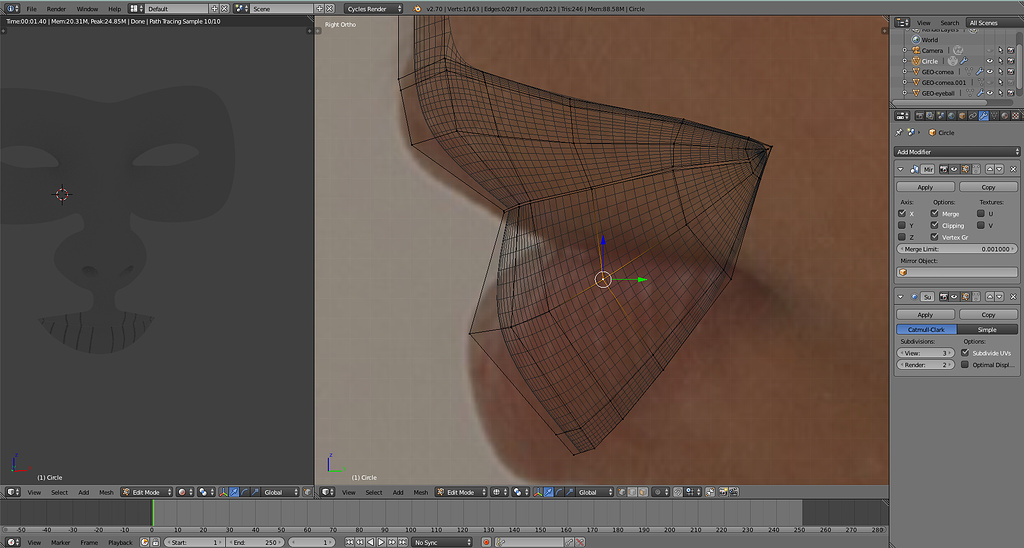The width and height of the screenshot is (1024, 548).
Task: Open the File menu
Action: tap(31, 8)
